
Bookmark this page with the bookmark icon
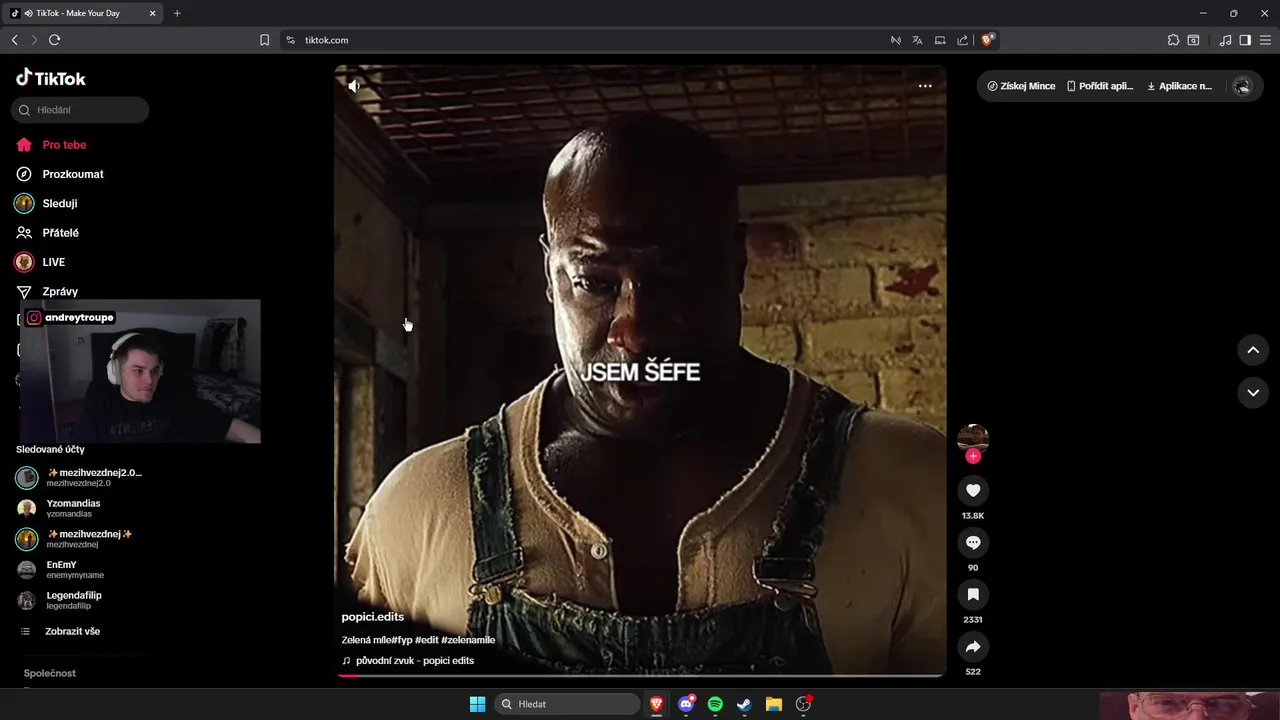[264, 40]
